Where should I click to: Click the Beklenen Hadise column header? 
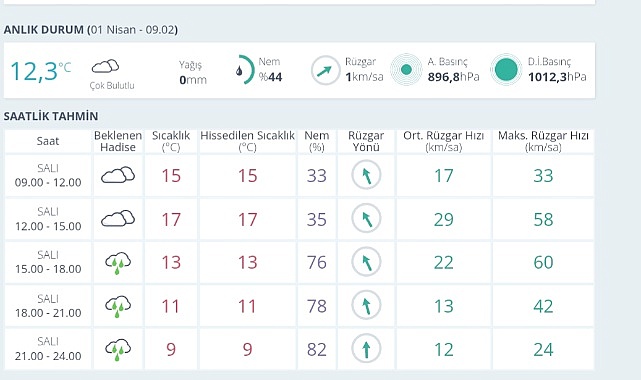click(118, 141)
